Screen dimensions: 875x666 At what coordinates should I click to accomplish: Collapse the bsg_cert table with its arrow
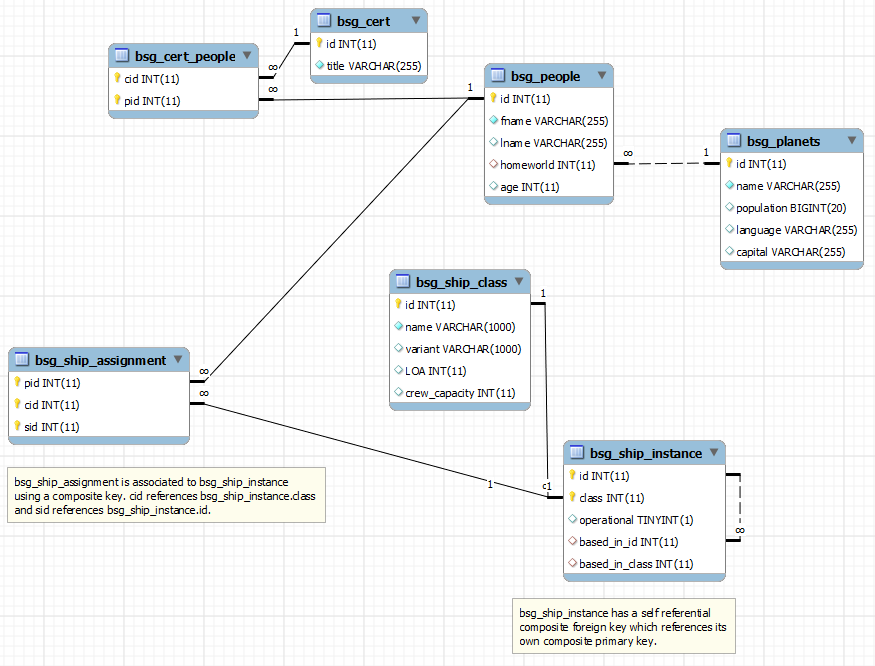[x=416, y=20]
